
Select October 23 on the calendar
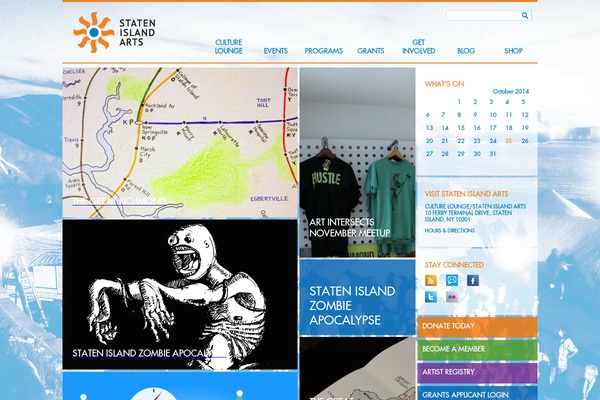tap(477, 141)
